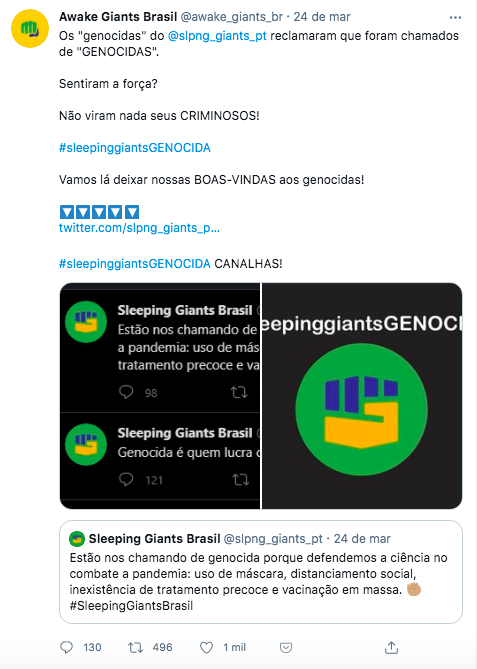Click the small Sleeping Giants avatar in the quote
The width and height of the screenshot is (477, 669).
77,539
